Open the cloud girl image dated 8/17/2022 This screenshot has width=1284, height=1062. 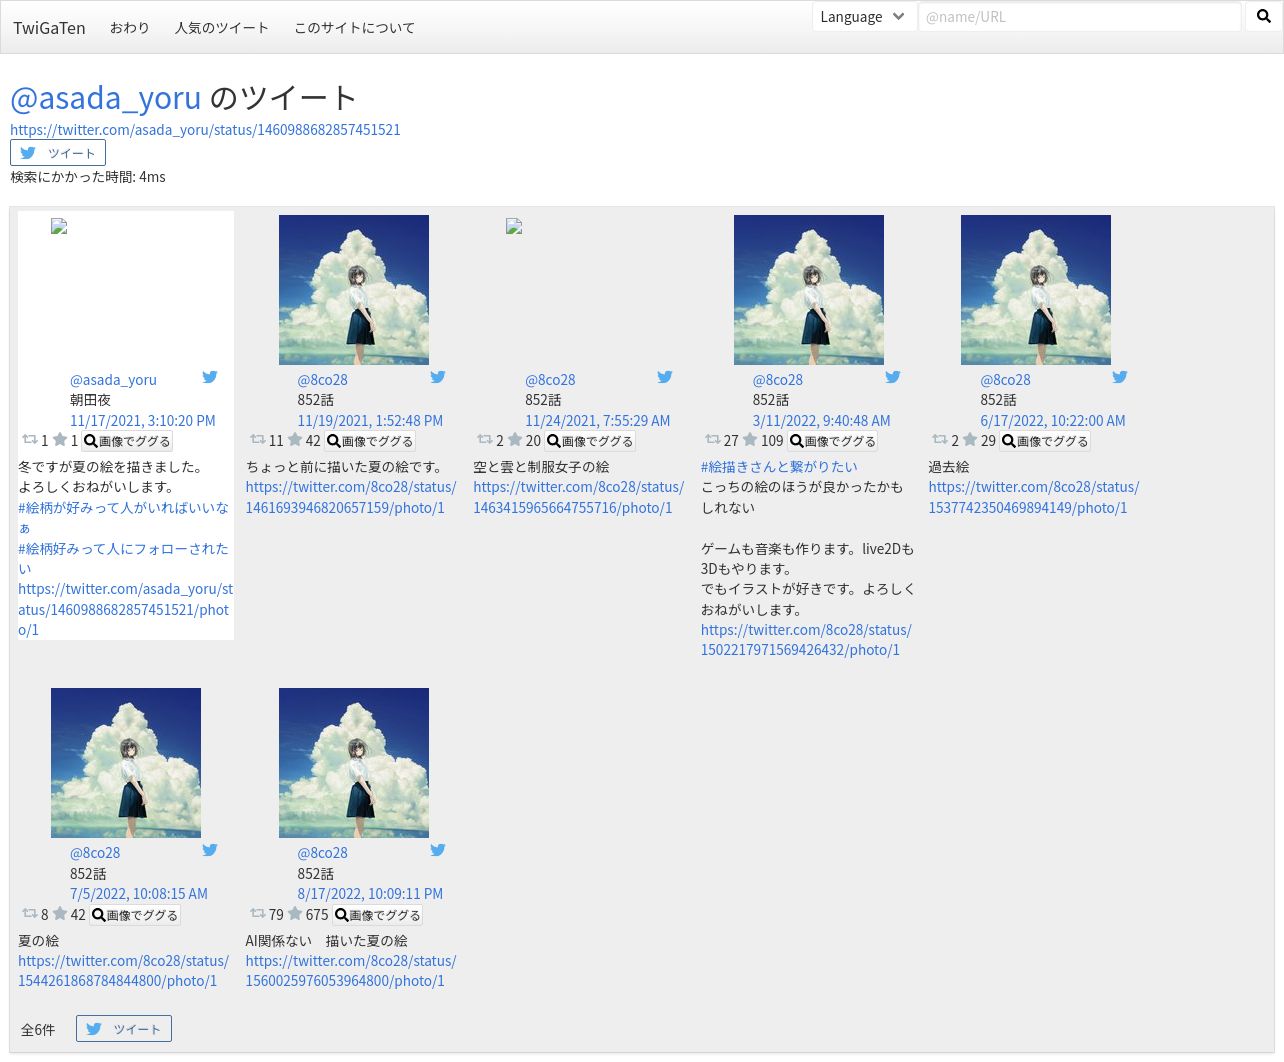[x=354, y=763]
